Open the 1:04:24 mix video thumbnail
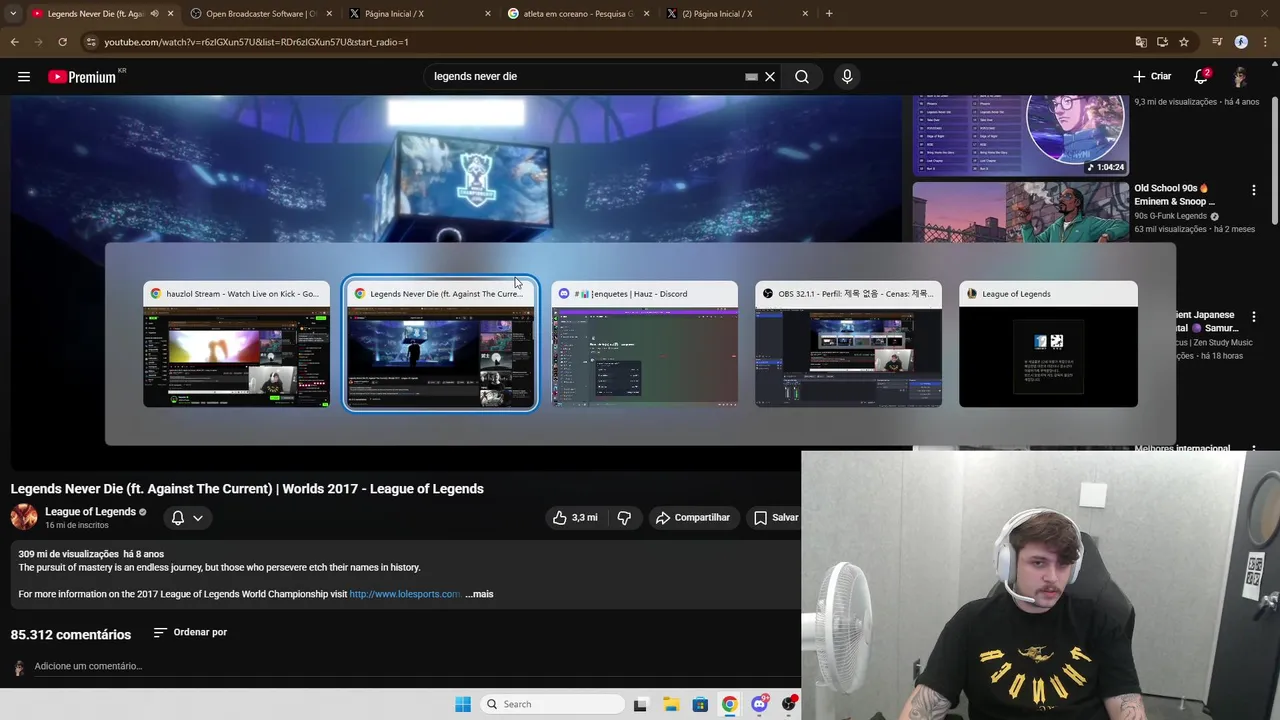The image size is (1280, 720). [x=1020, y=136]
